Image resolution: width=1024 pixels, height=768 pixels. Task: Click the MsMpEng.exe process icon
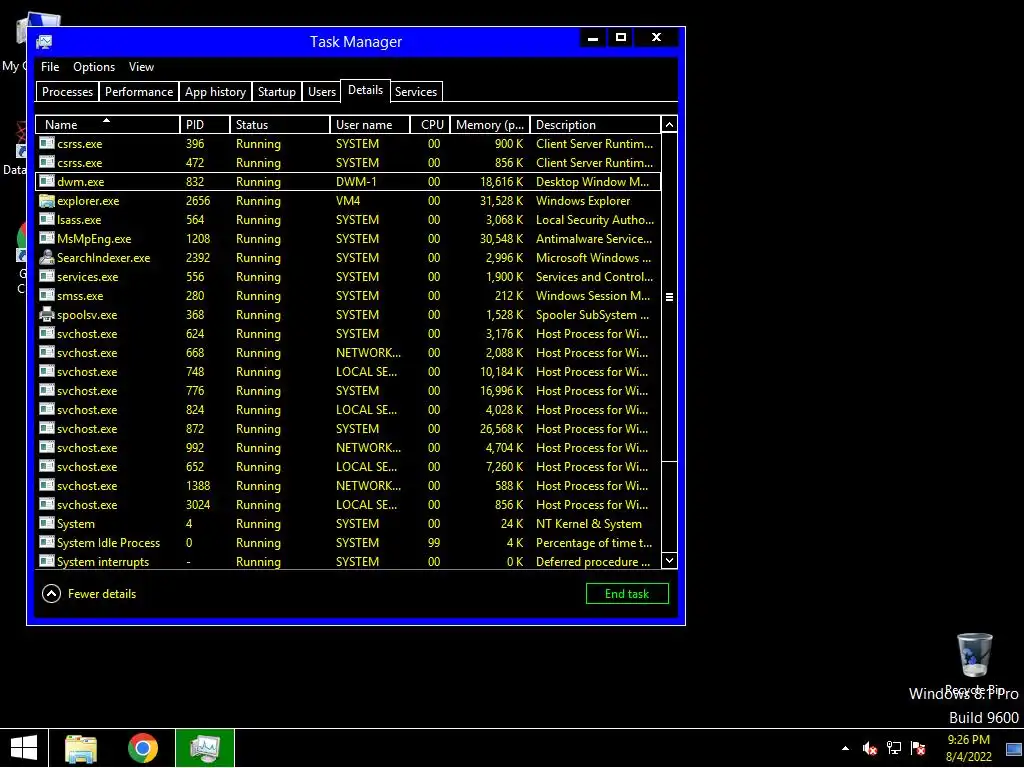tap(46, 238)
